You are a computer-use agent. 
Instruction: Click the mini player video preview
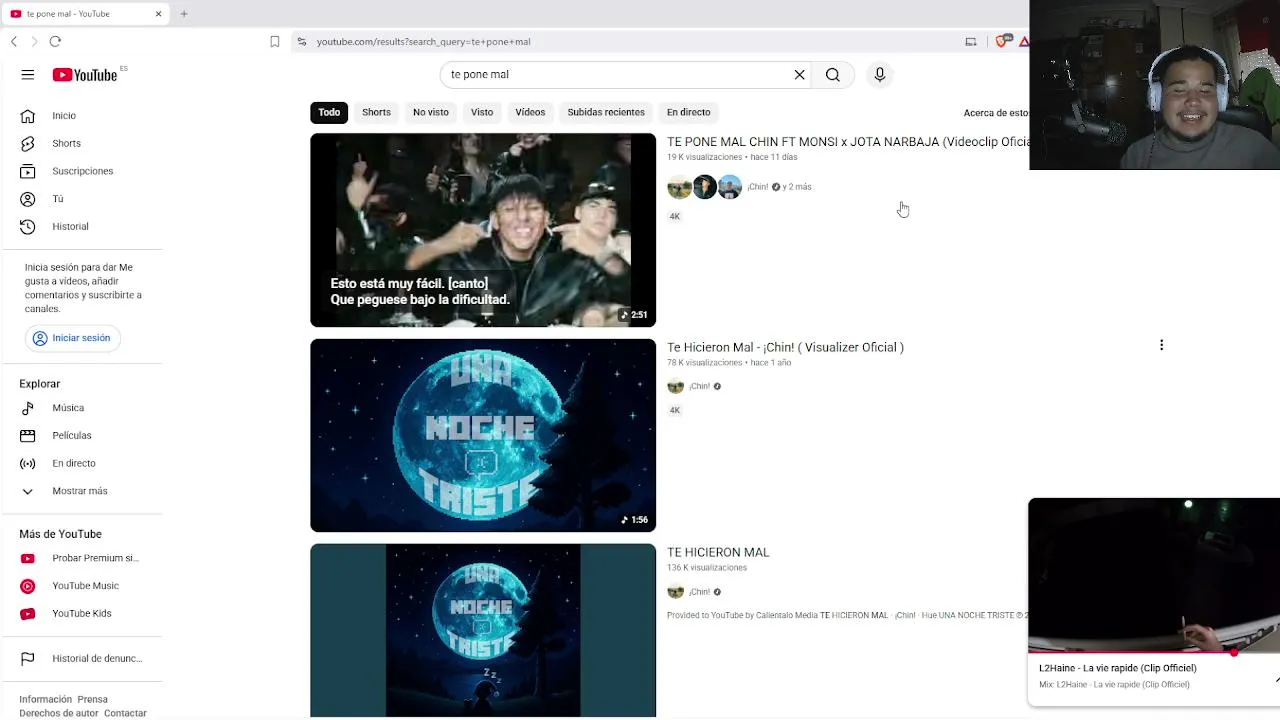pos(1154,575)
